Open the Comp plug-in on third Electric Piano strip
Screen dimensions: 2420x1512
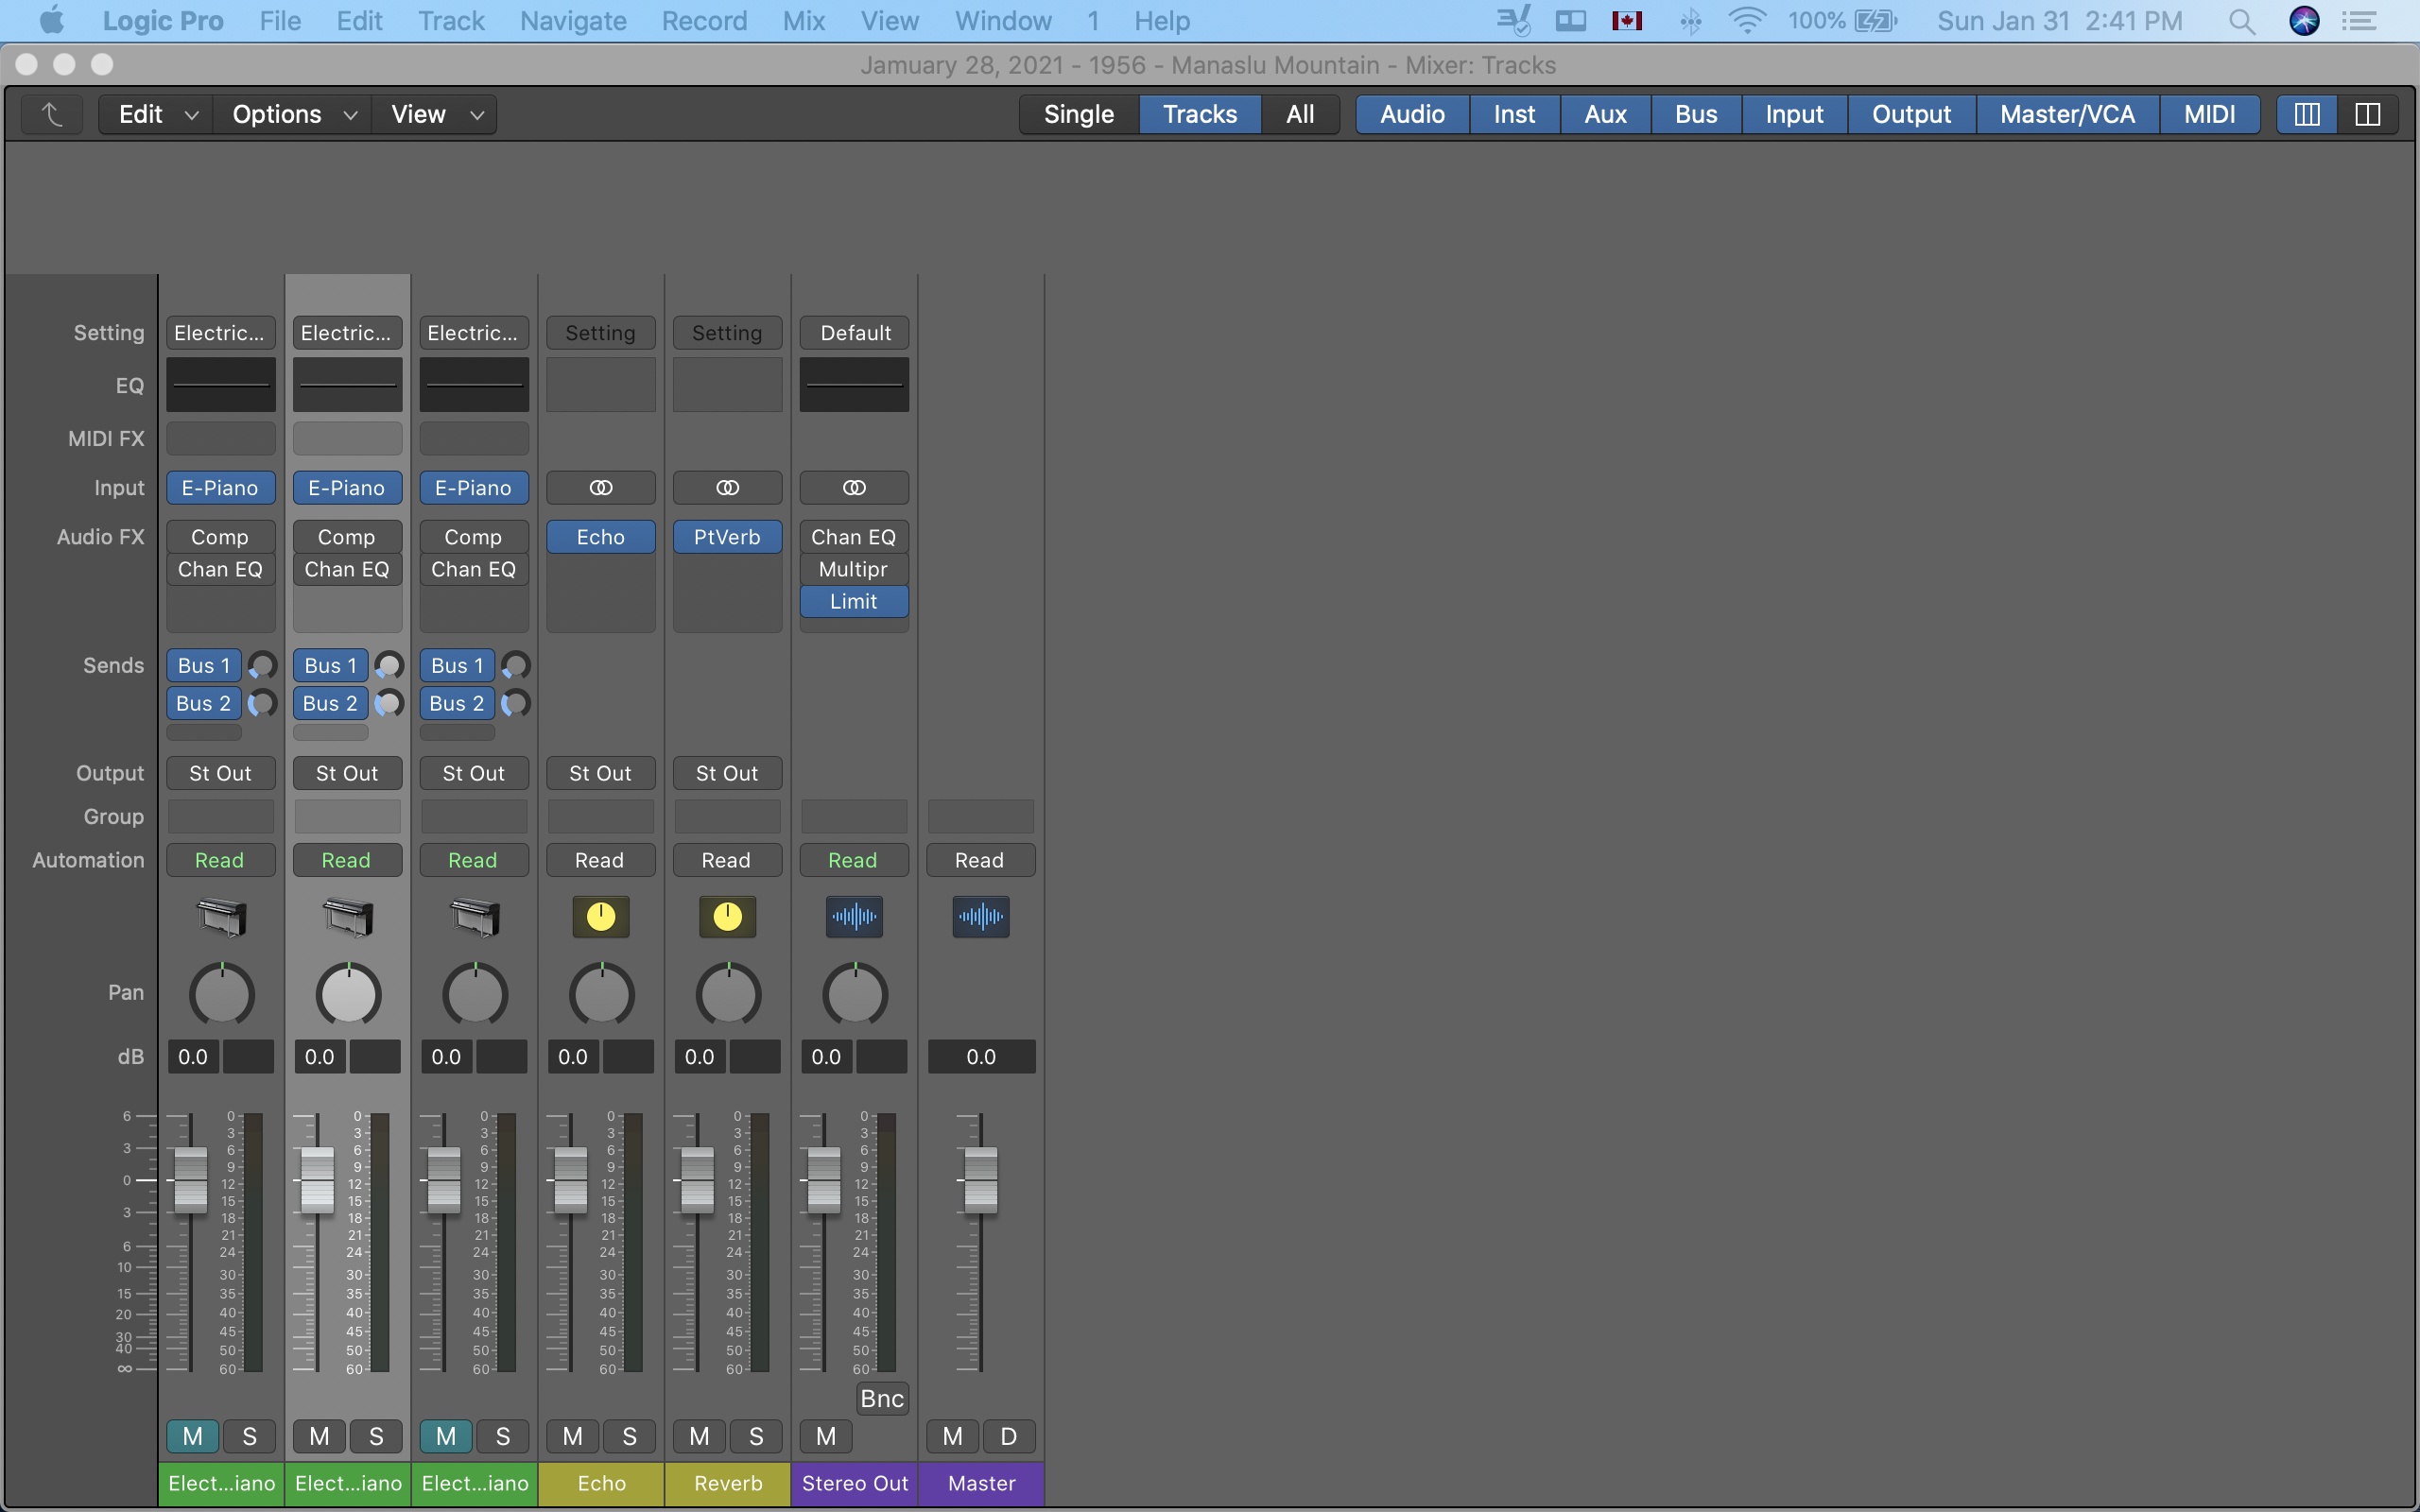474,537
